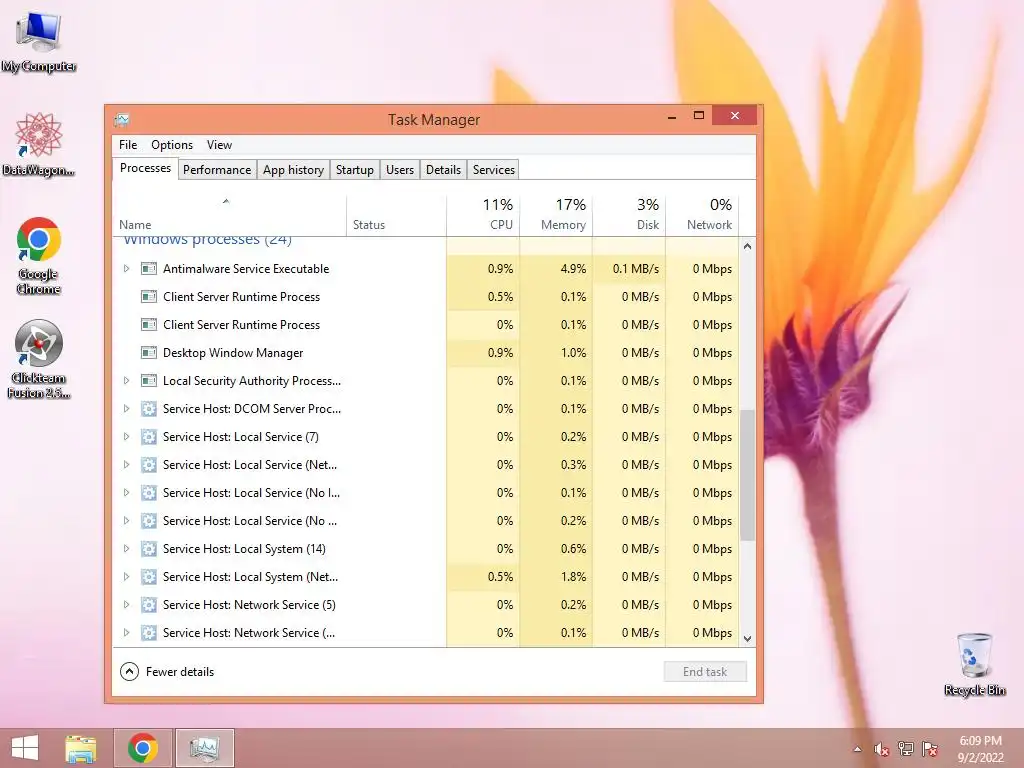Screen dimensions: 1024x768
Task: Open My Computer desktop icon
Action: [x=39, y=42]
